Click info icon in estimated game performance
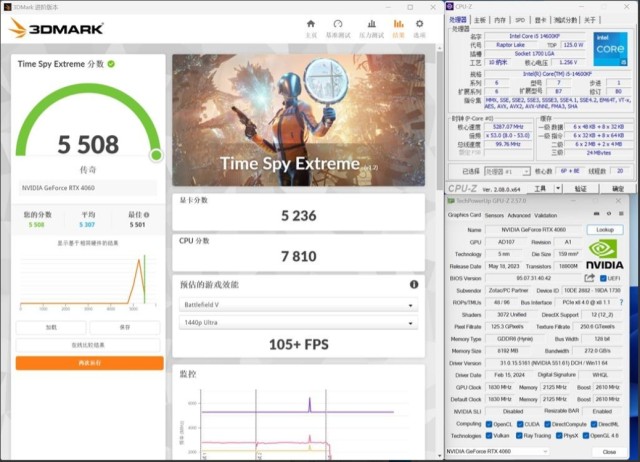The image size is (640, 462). pyautogui.click(x=413, y=284)
